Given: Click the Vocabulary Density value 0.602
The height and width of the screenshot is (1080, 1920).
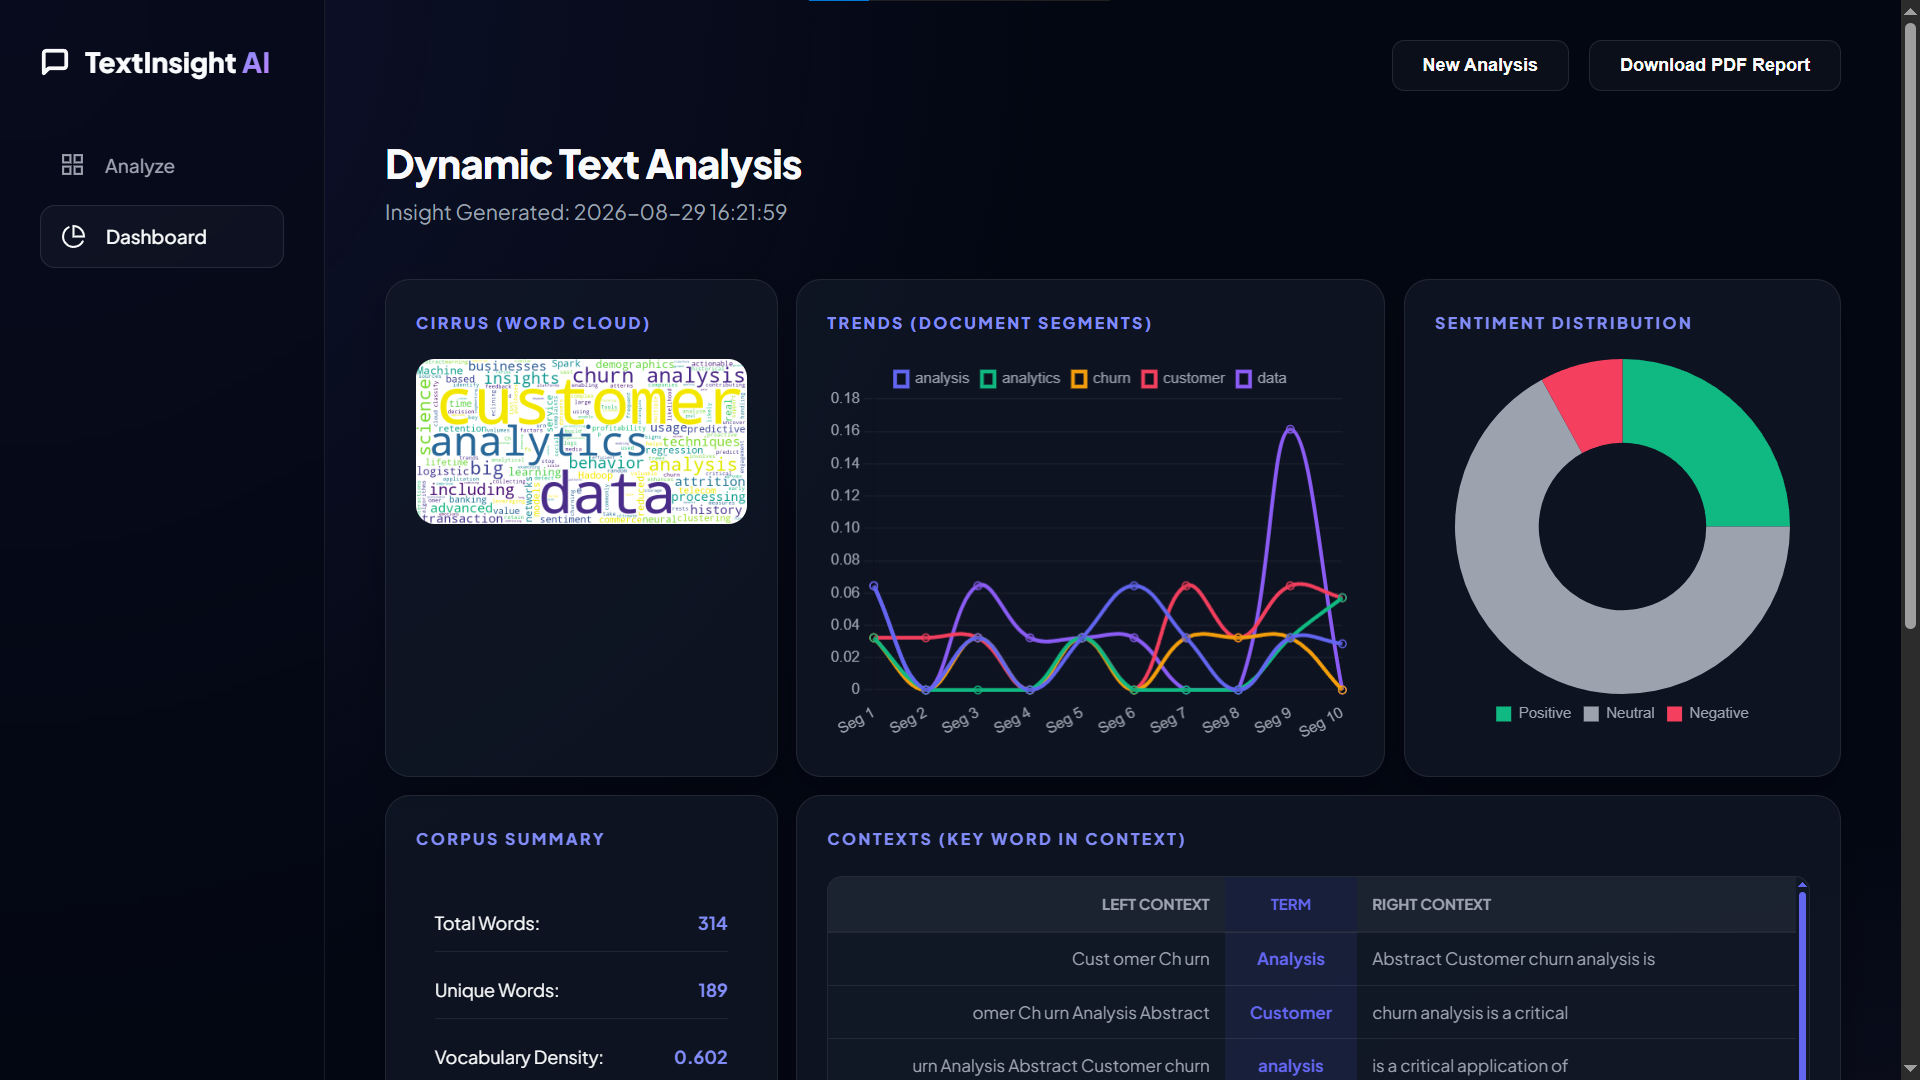Looking at the screenshot, I should coord(700,1057).
